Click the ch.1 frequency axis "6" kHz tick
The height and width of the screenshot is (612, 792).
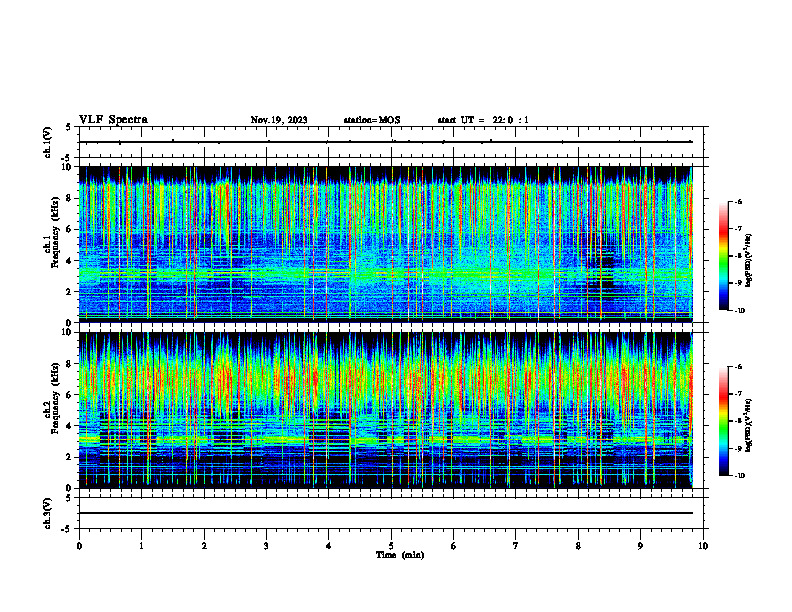click(70, 229)
